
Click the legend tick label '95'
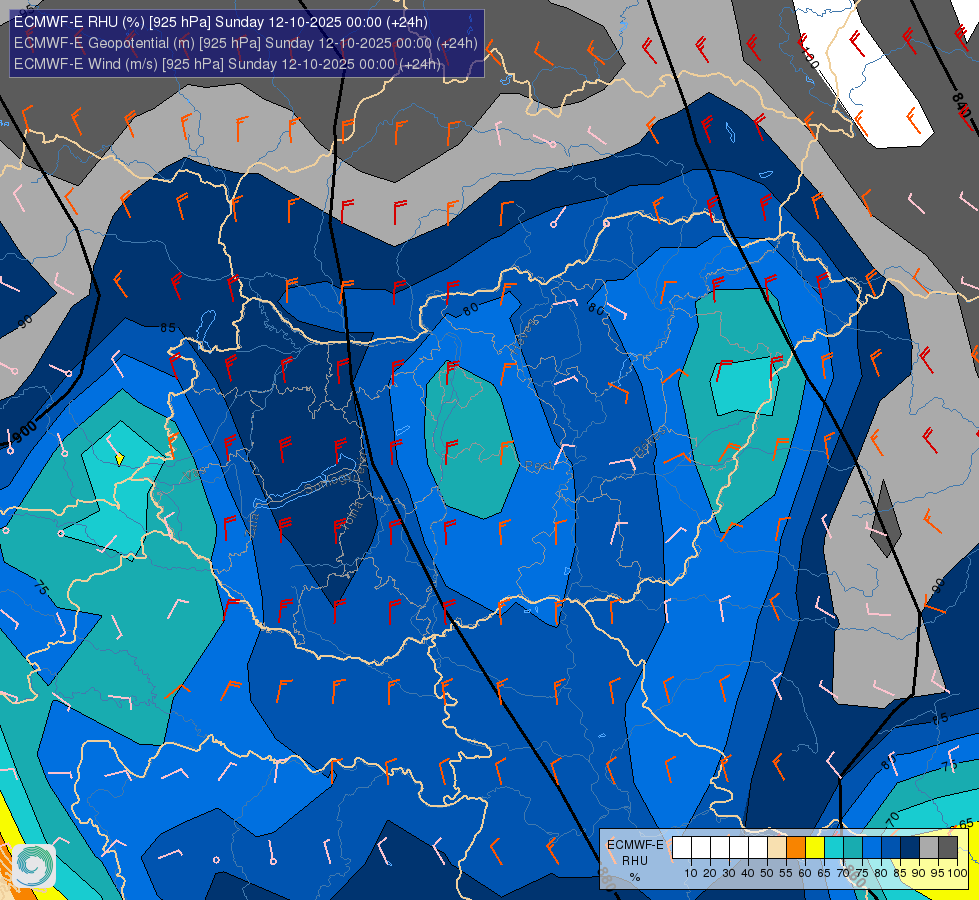click(938, 873)
